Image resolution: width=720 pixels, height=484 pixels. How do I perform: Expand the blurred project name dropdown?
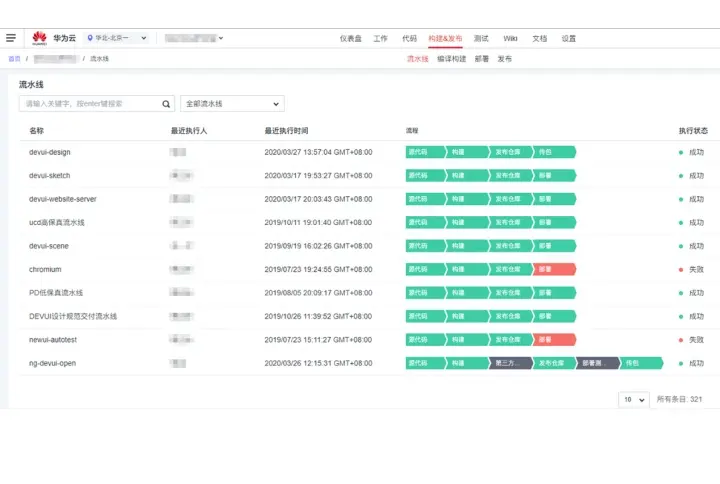tap(194, 38)
